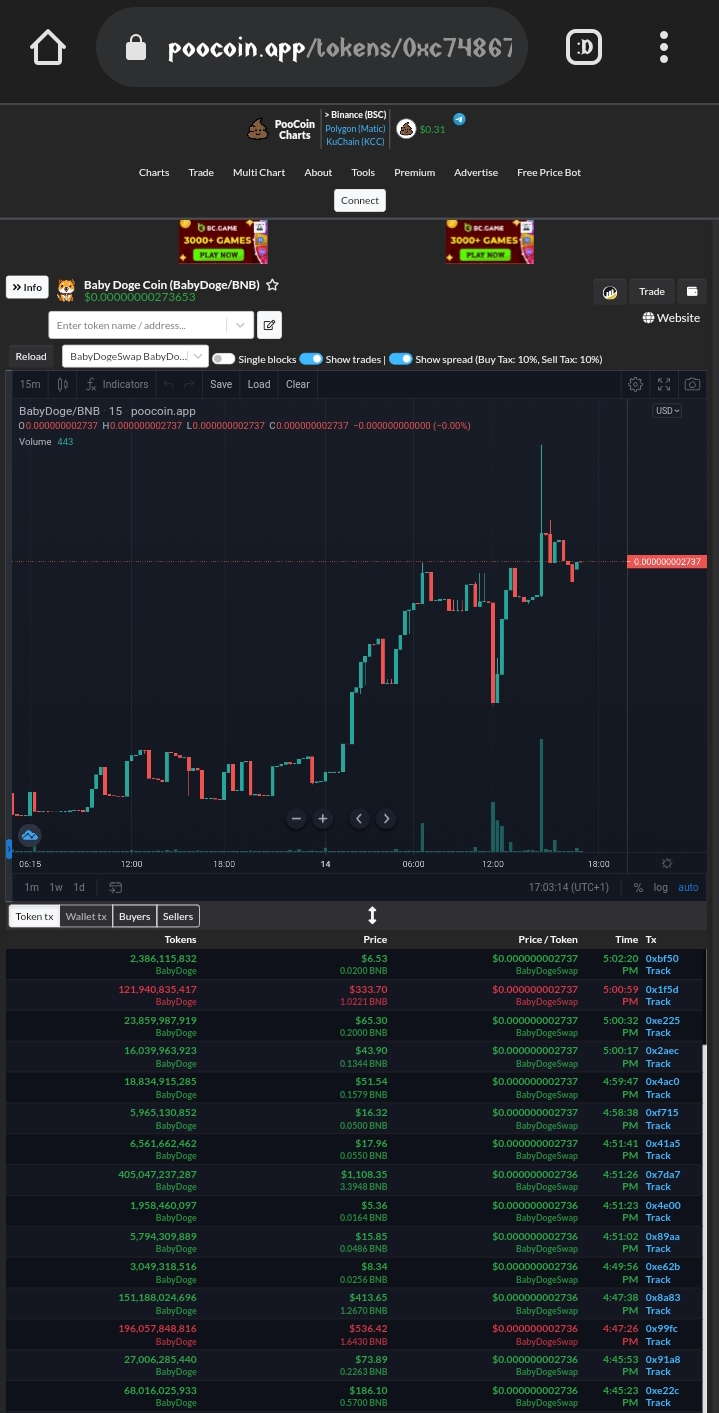
Task: Open the browser tab switcher
Action: (x=584, y=47)
